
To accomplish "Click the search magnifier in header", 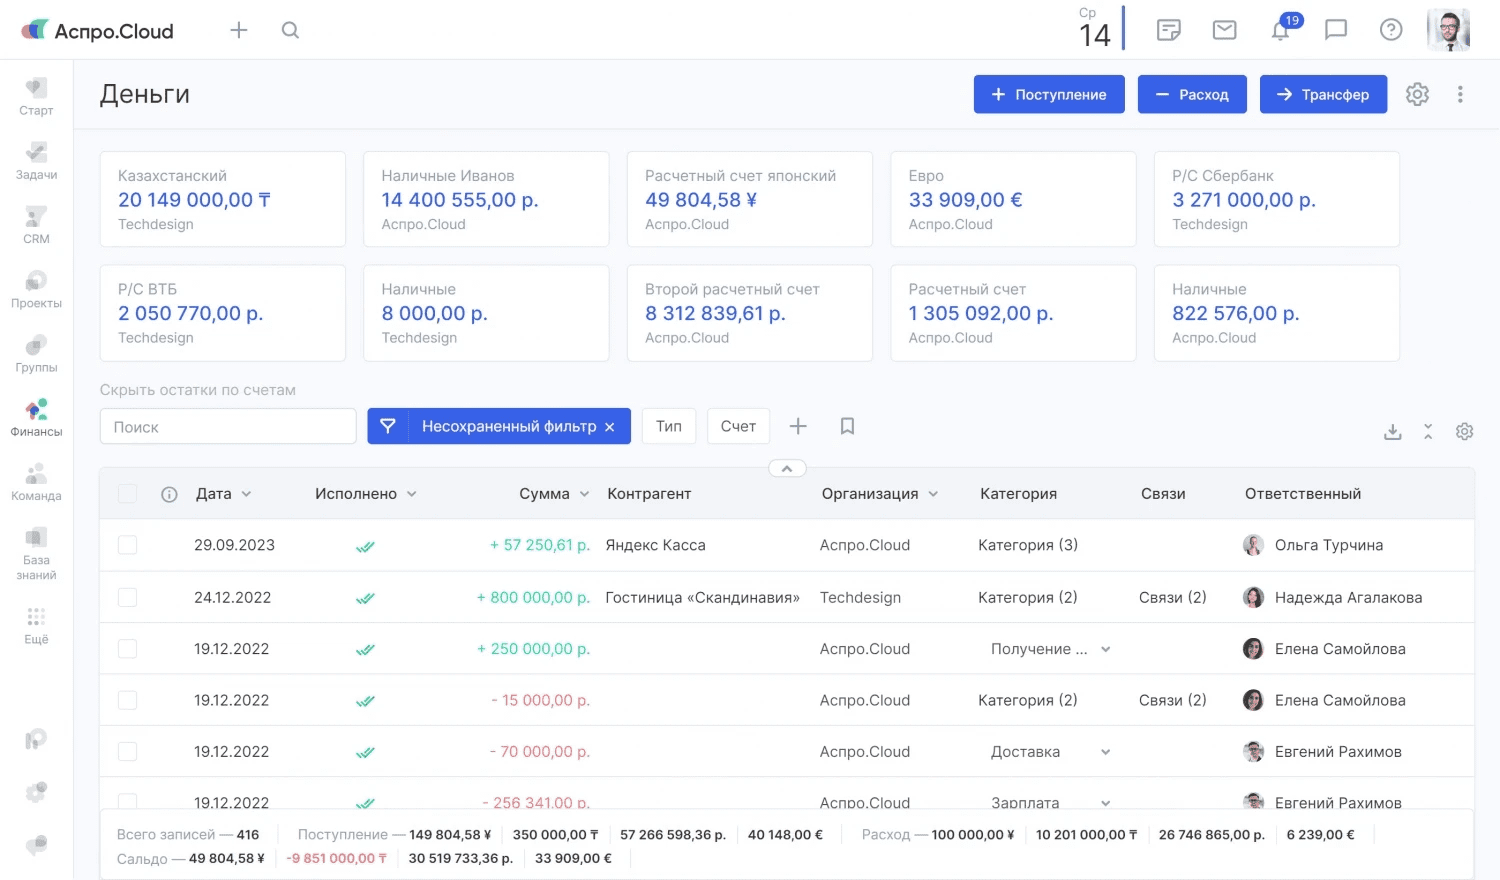I will coord(290,30).
